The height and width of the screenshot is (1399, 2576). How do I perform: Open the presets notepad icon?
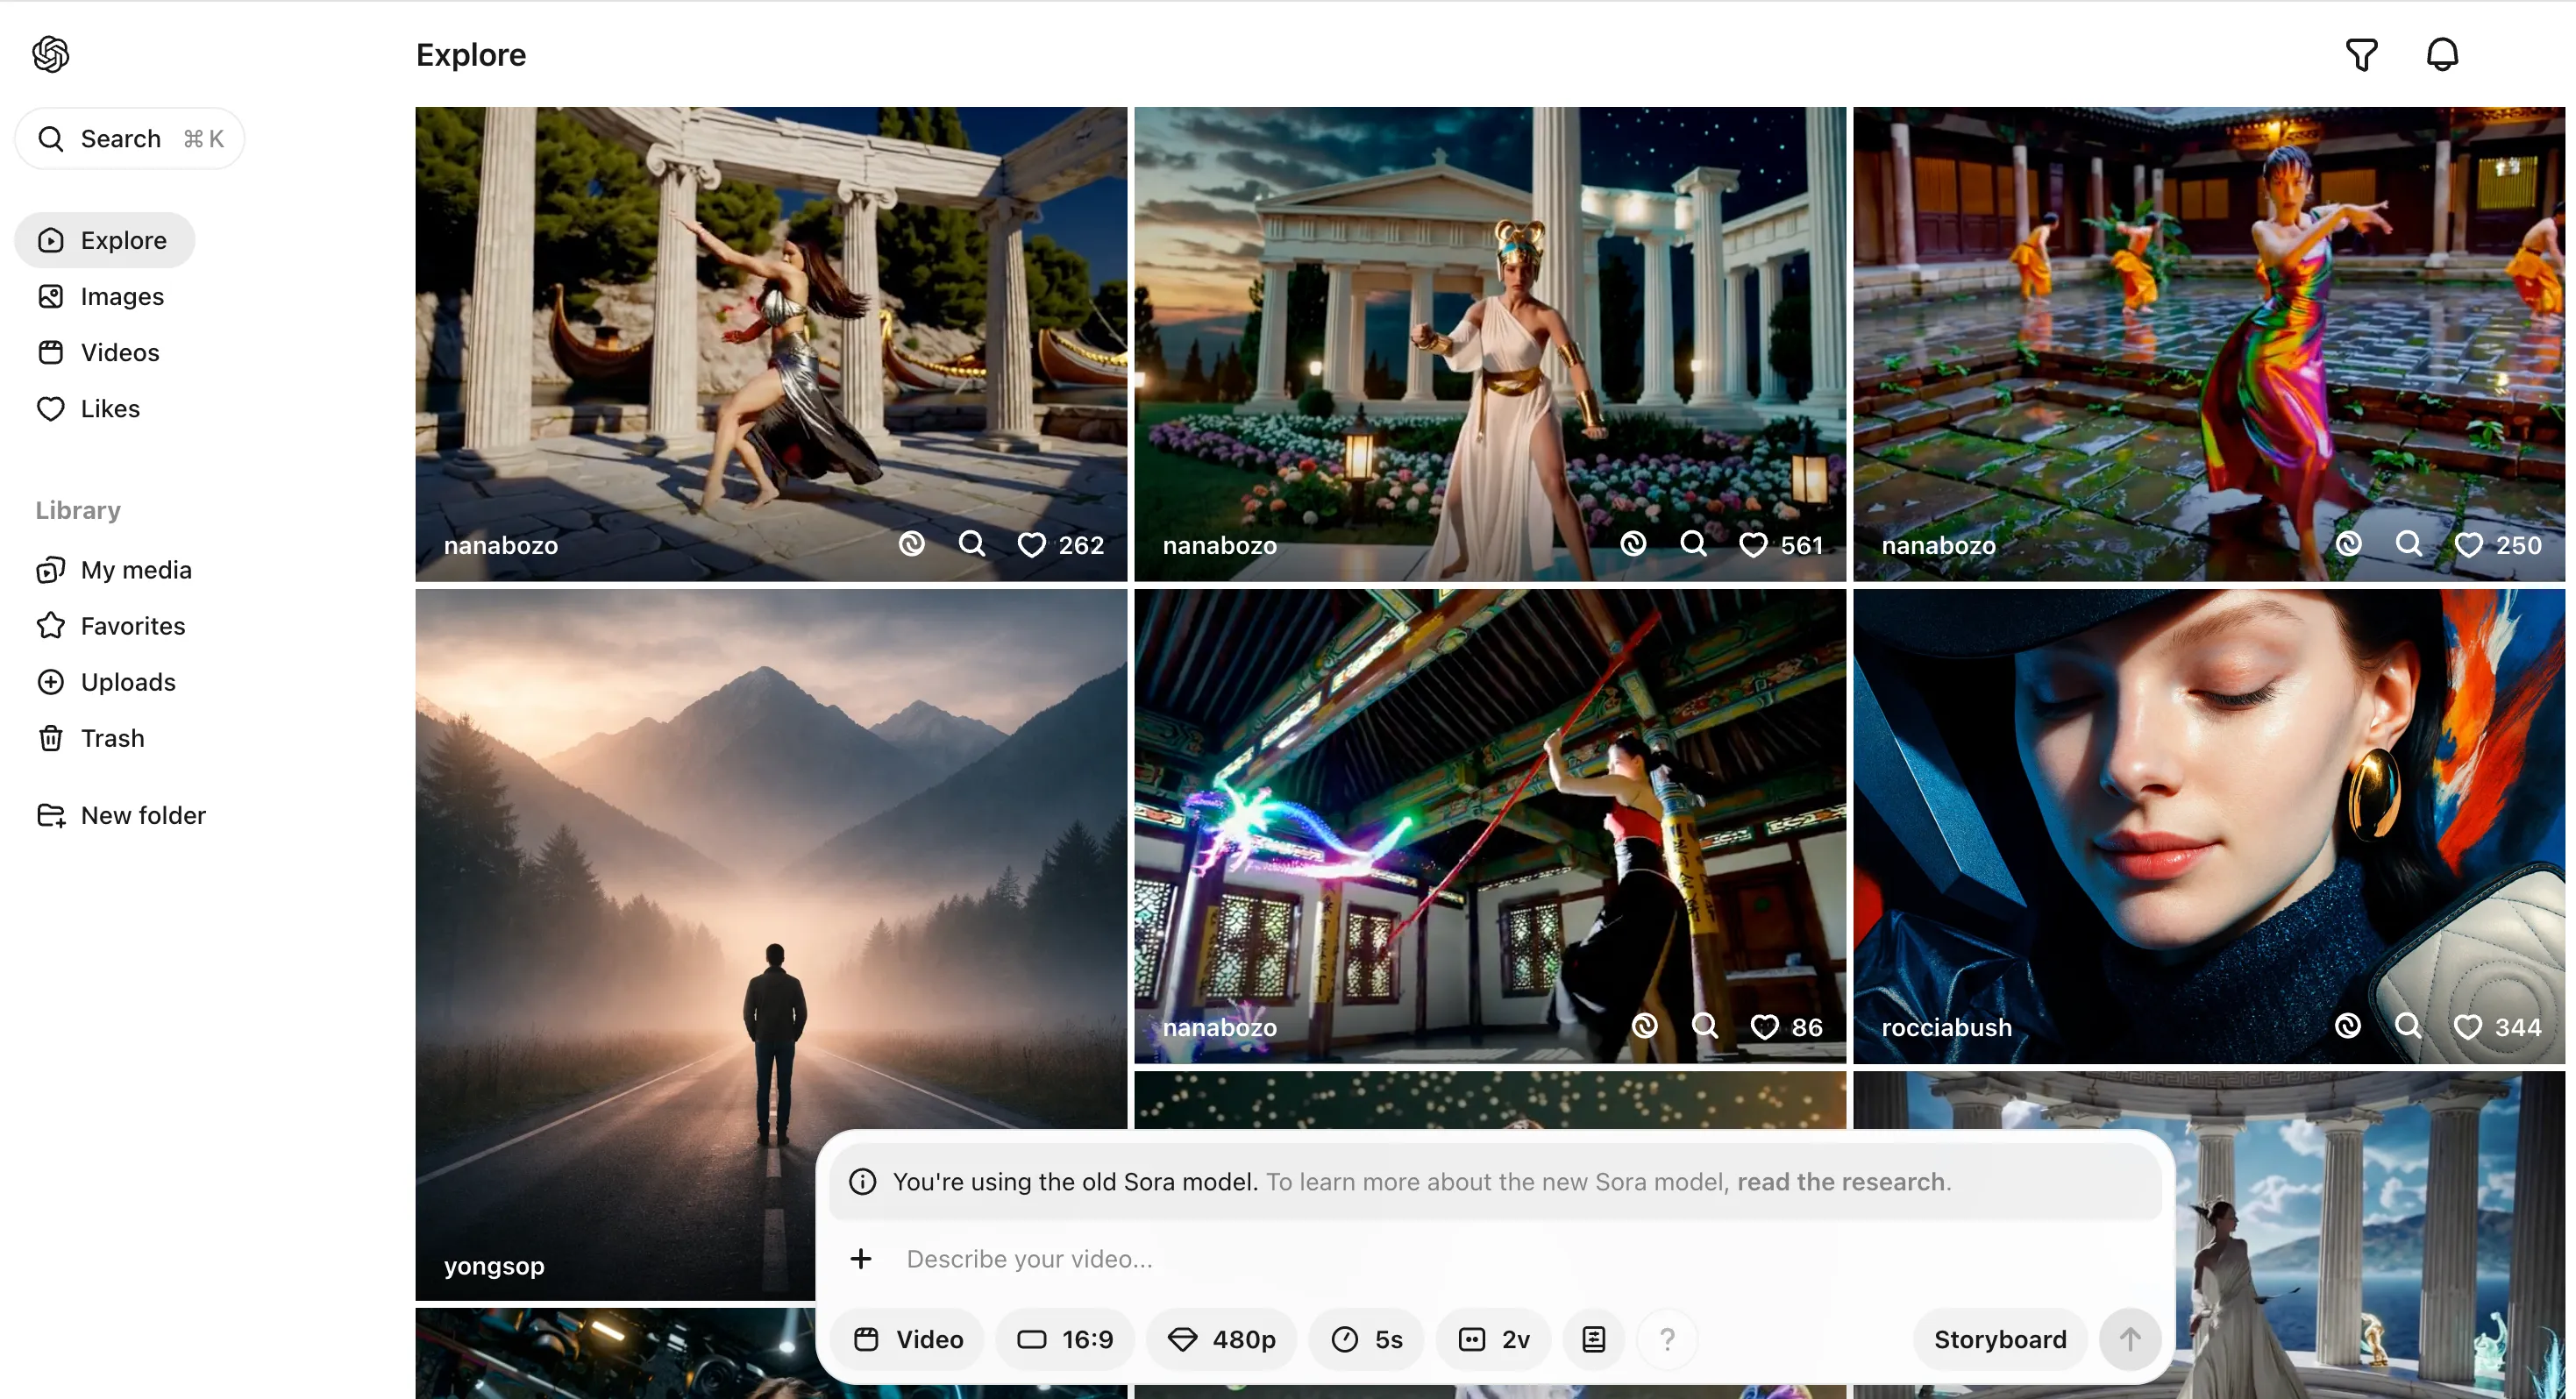pos(1594,1339)
